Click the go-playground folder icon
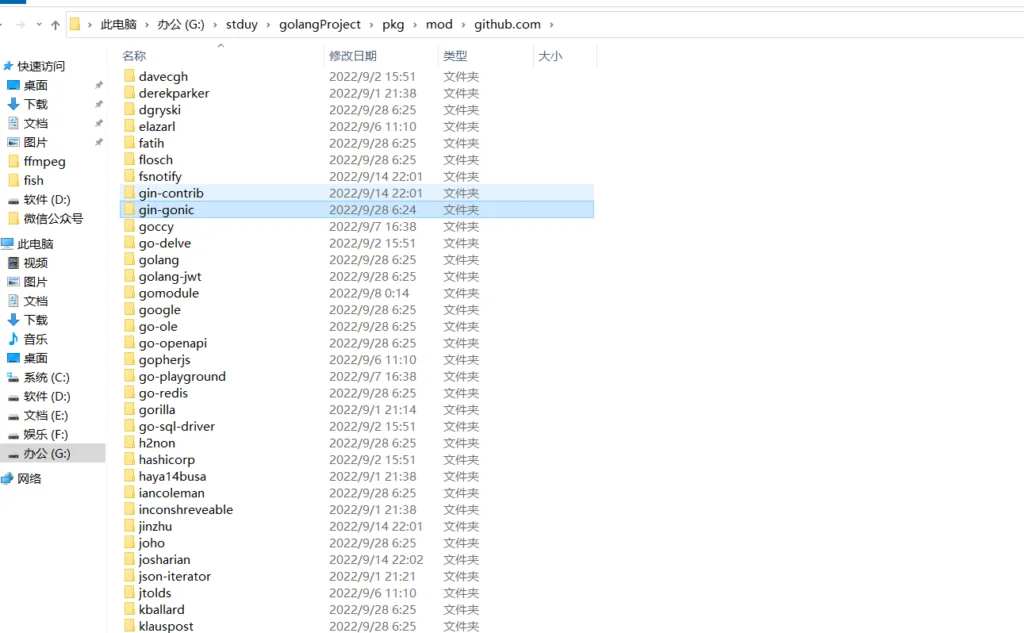 pyautogui.click(x=129, y=376)
